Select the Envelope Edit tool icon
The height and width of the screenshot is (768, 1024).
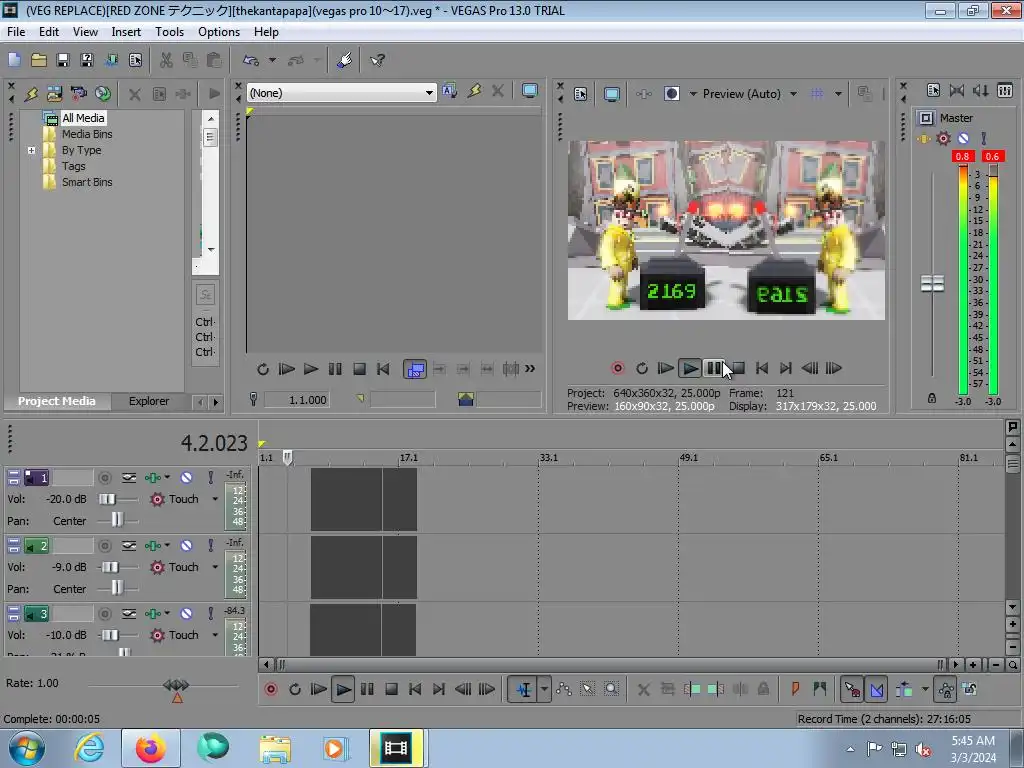pyautogui.click(x=564, y=689)
